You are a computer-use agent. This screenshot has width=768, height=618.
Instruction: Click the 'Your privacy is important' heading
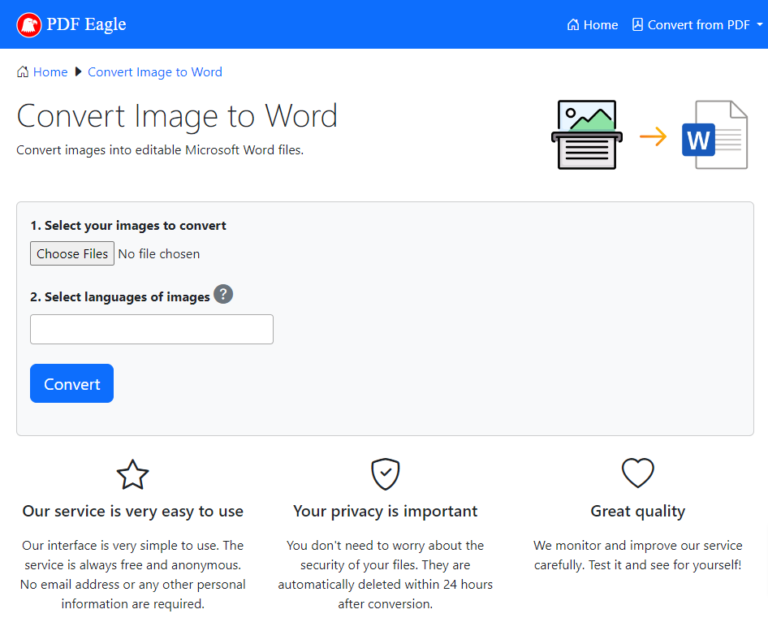point(385,511)
